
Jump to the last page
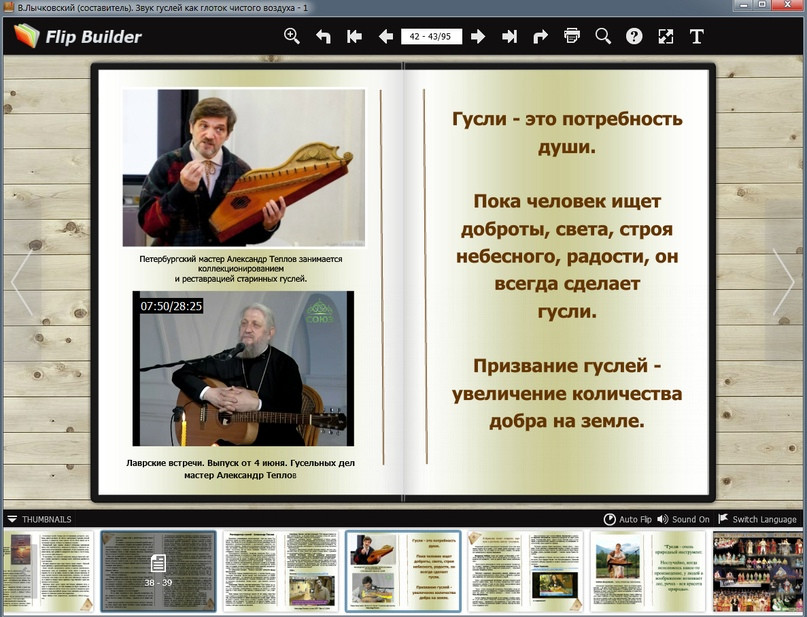tap(509, 37)
